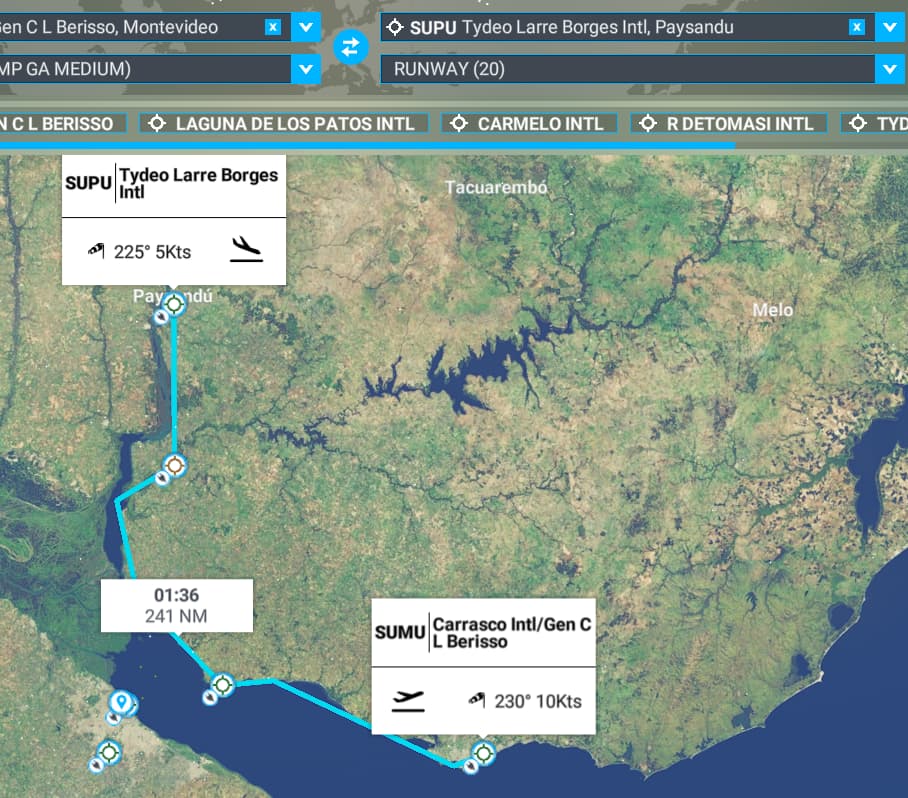This screenshot has width=908, height=798.
Task: Expand the departure airport dropdown arrow
Action: pos(306,27)
